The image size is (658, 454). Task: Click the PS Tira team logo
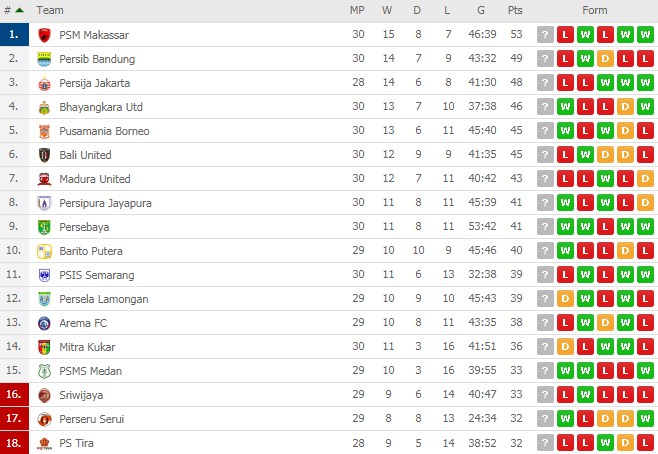point(44,443)
